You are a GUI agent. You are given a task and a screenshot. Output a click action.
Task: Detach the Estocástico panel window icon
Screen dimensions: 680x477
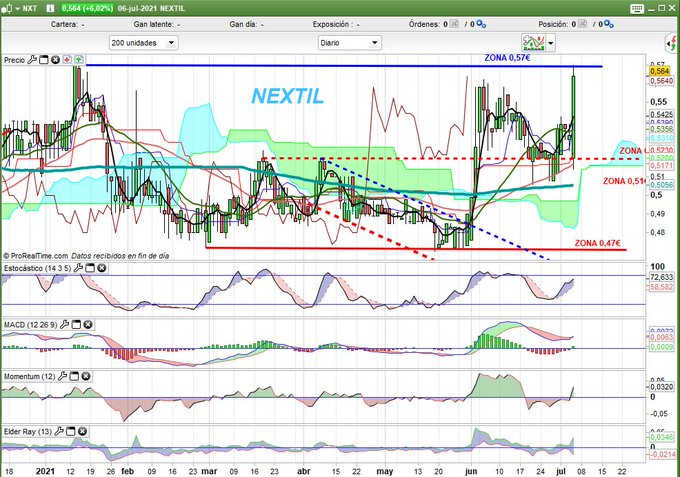click(x=90, y=268)
